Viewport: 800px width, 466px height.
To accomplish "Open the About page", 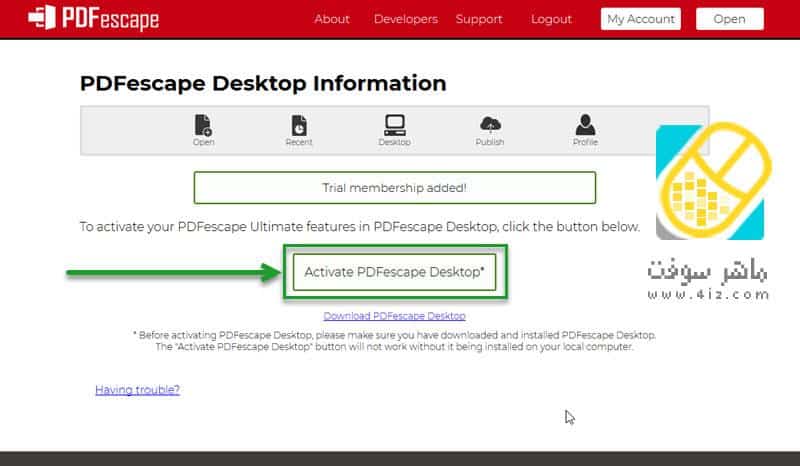I will click(x=332, y=19).
